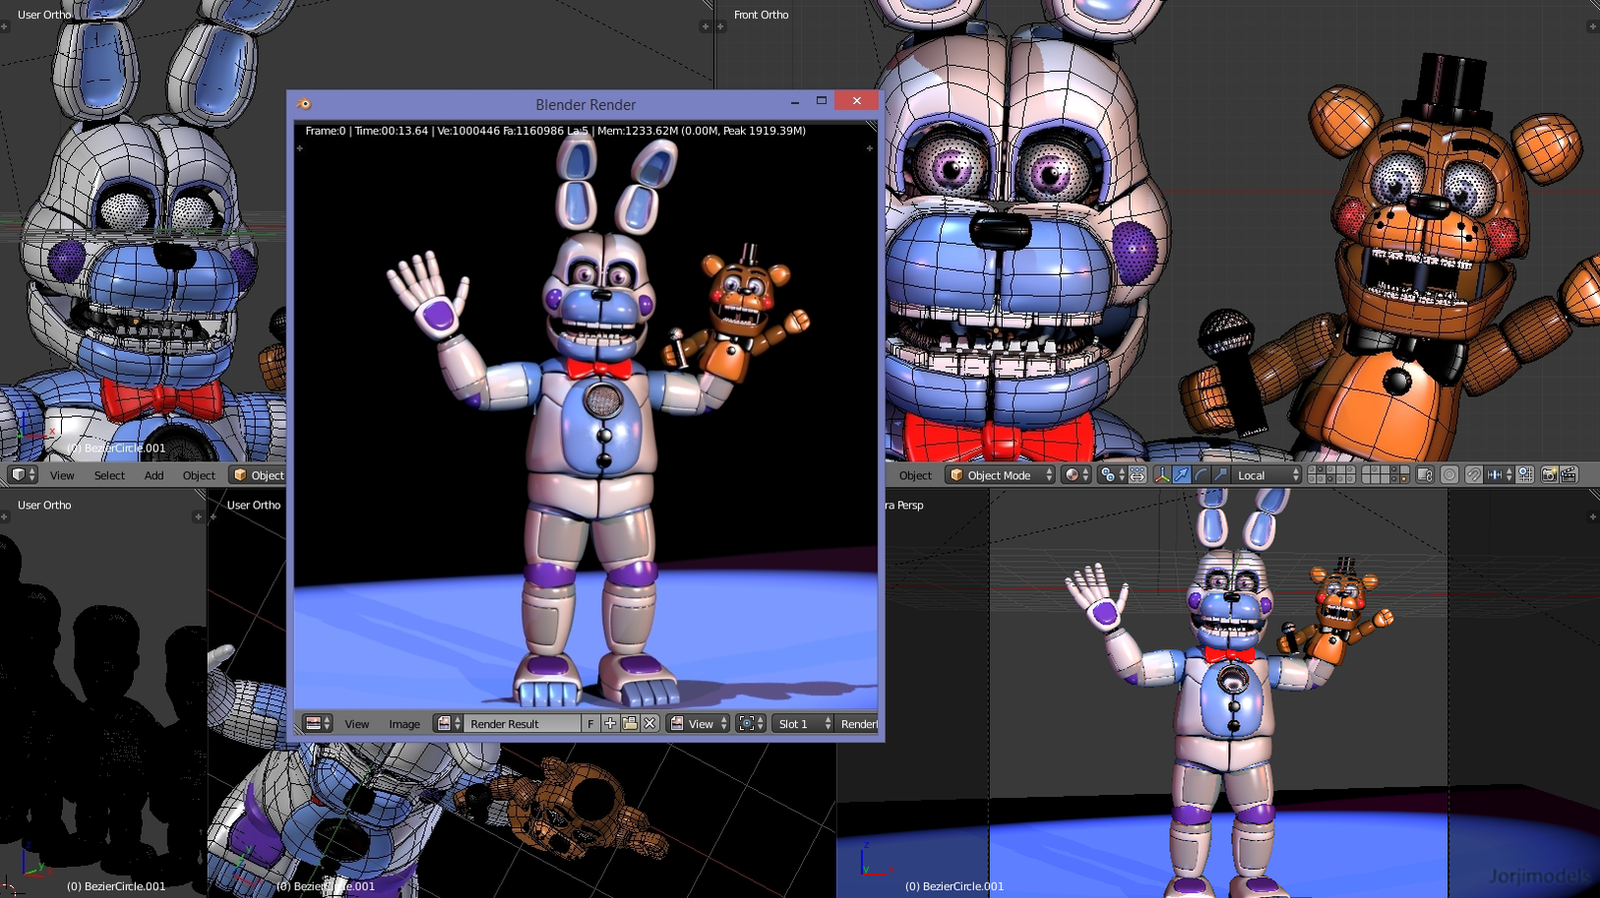Close the Blender Render window
The width and height of the screenshot is (1600, 898).
click(x=856, y=100)
